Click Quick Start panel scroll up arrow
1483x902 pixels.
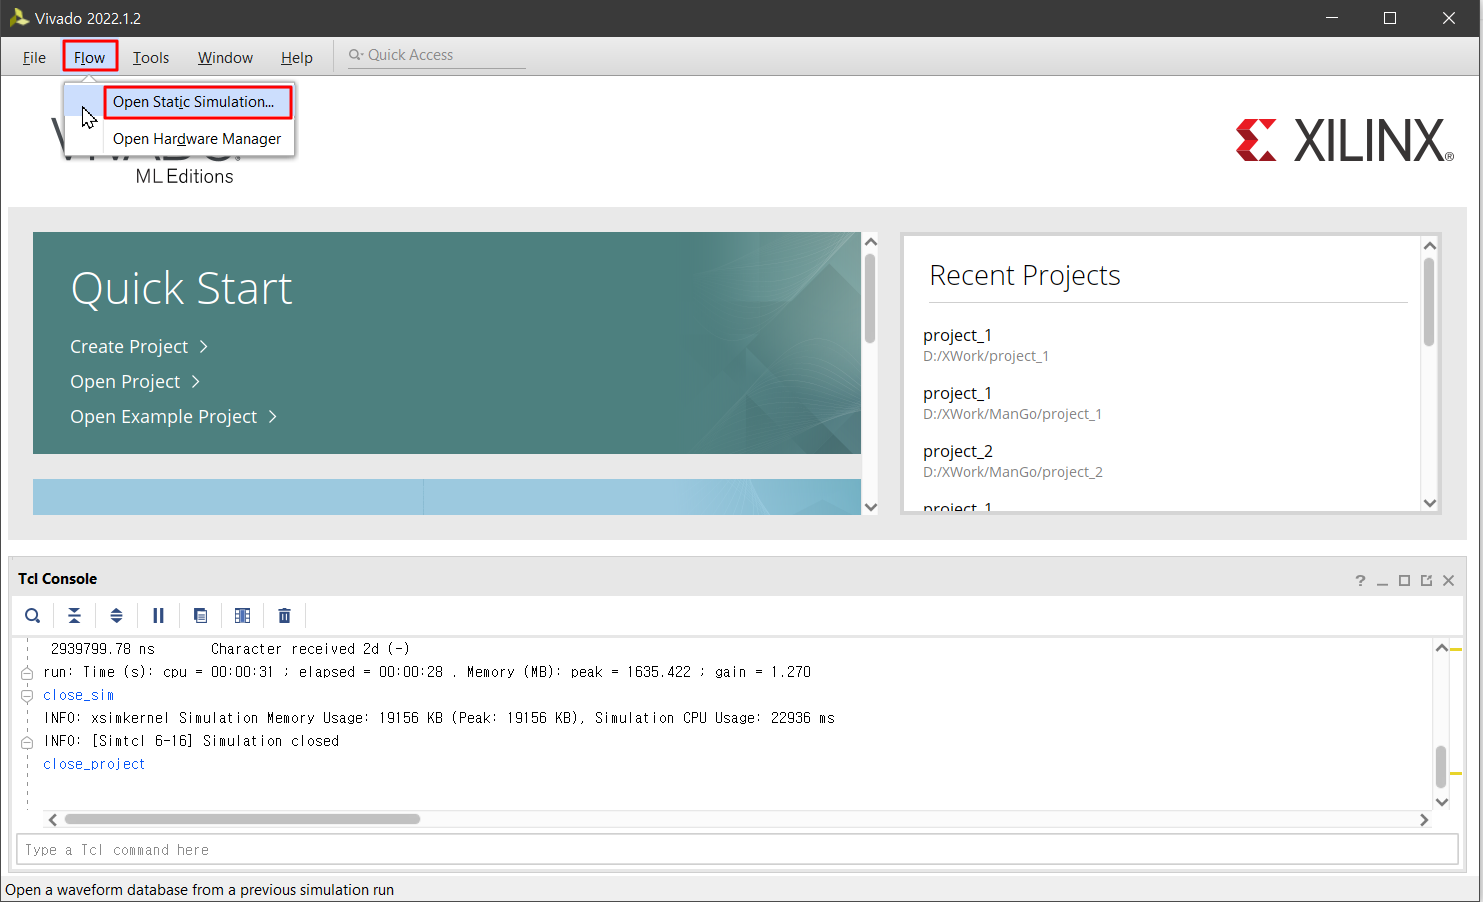point(870,242)
